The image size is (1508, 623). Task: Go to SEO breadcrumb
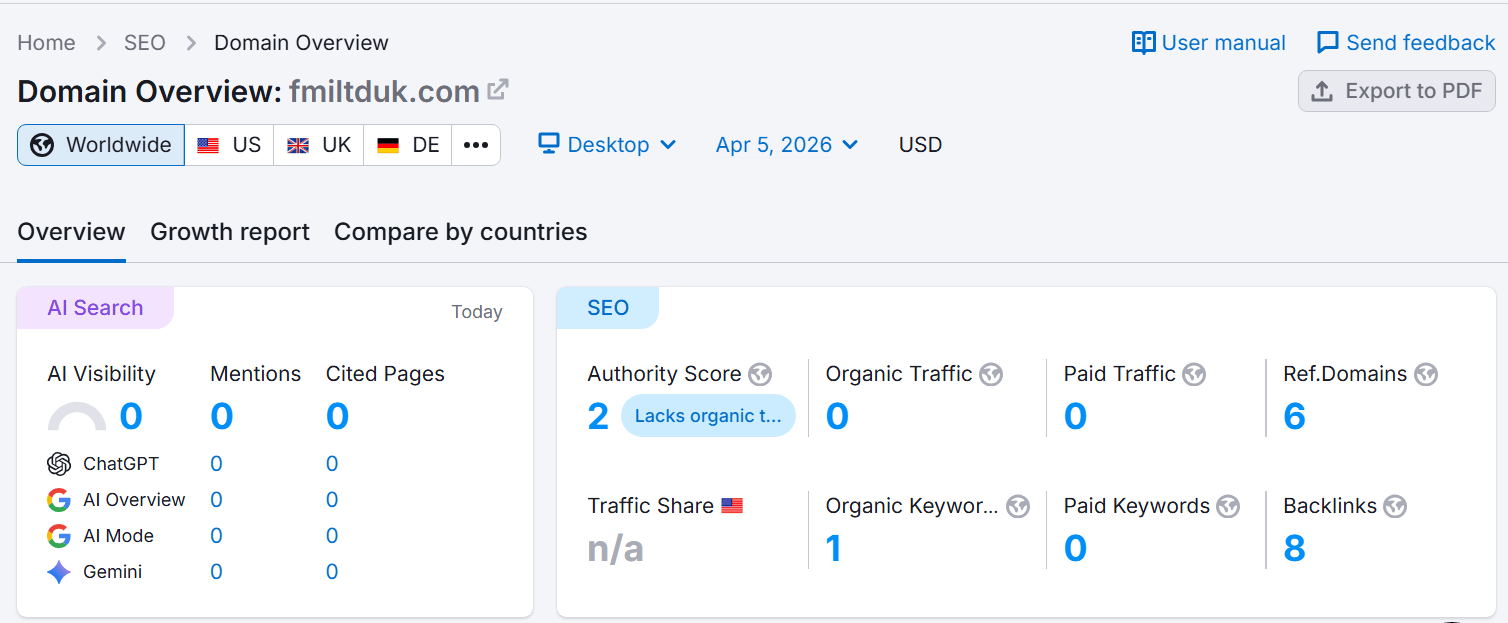[x=145, y=43]
